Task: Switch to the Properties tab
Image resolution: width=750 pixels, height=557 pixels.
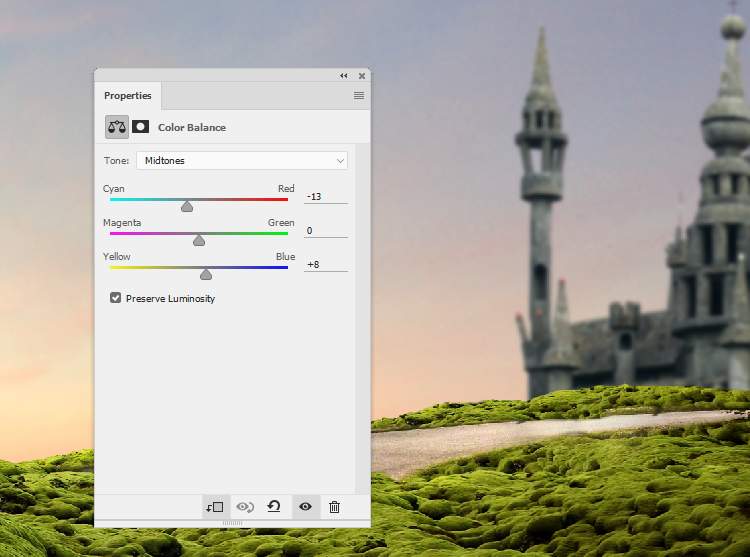Action: [128, 96]
